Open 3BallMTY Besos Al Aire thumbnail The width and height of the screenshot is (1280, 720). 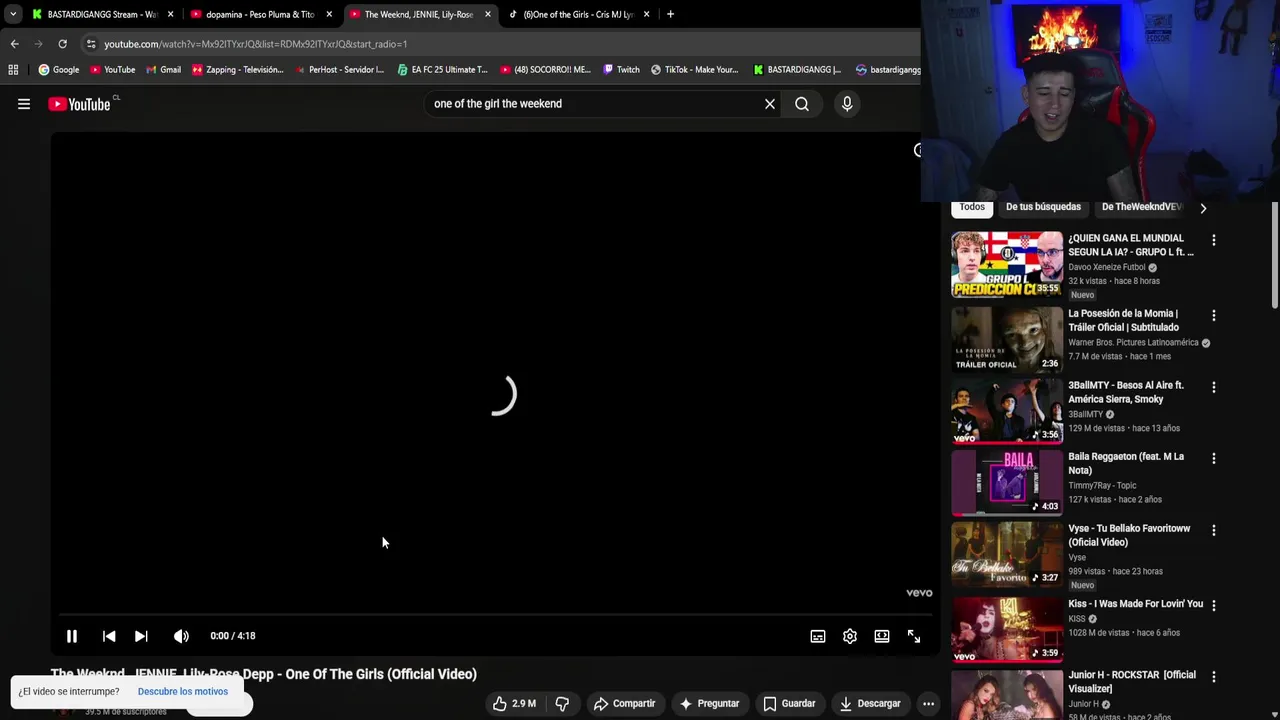click(x=1007, y=411)
